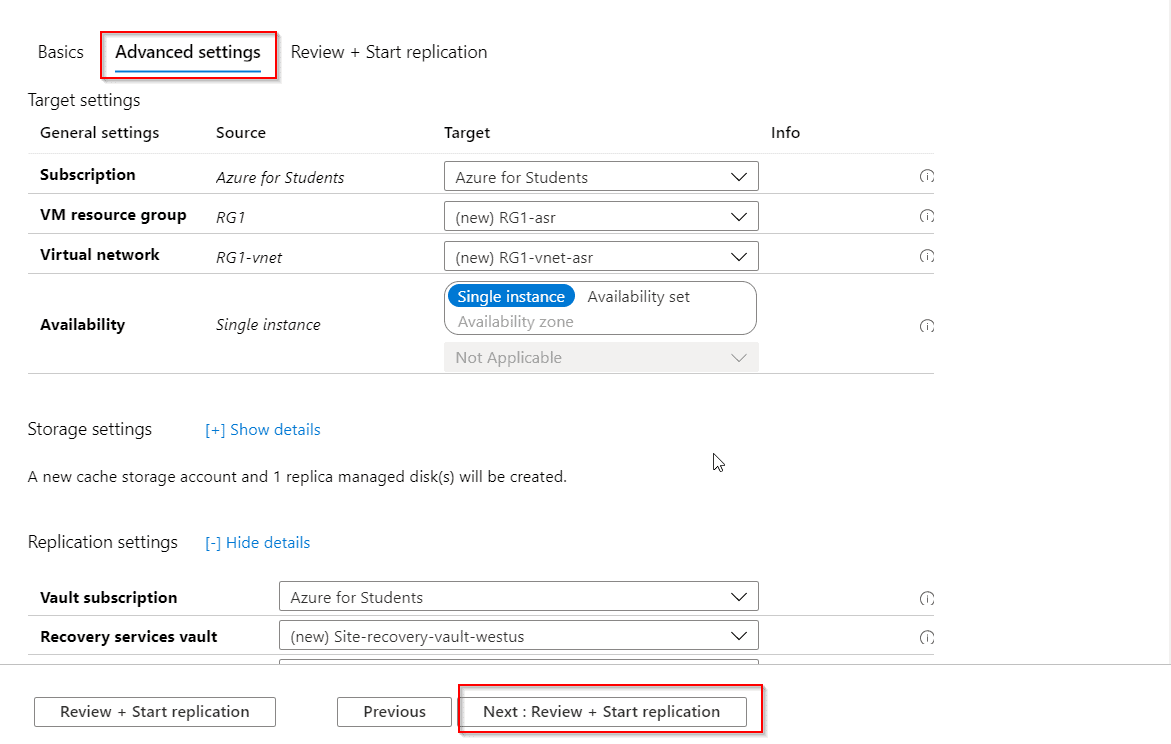Click info icon for Virtual network row
The image size is (1171, 744).
pos(926,256)
